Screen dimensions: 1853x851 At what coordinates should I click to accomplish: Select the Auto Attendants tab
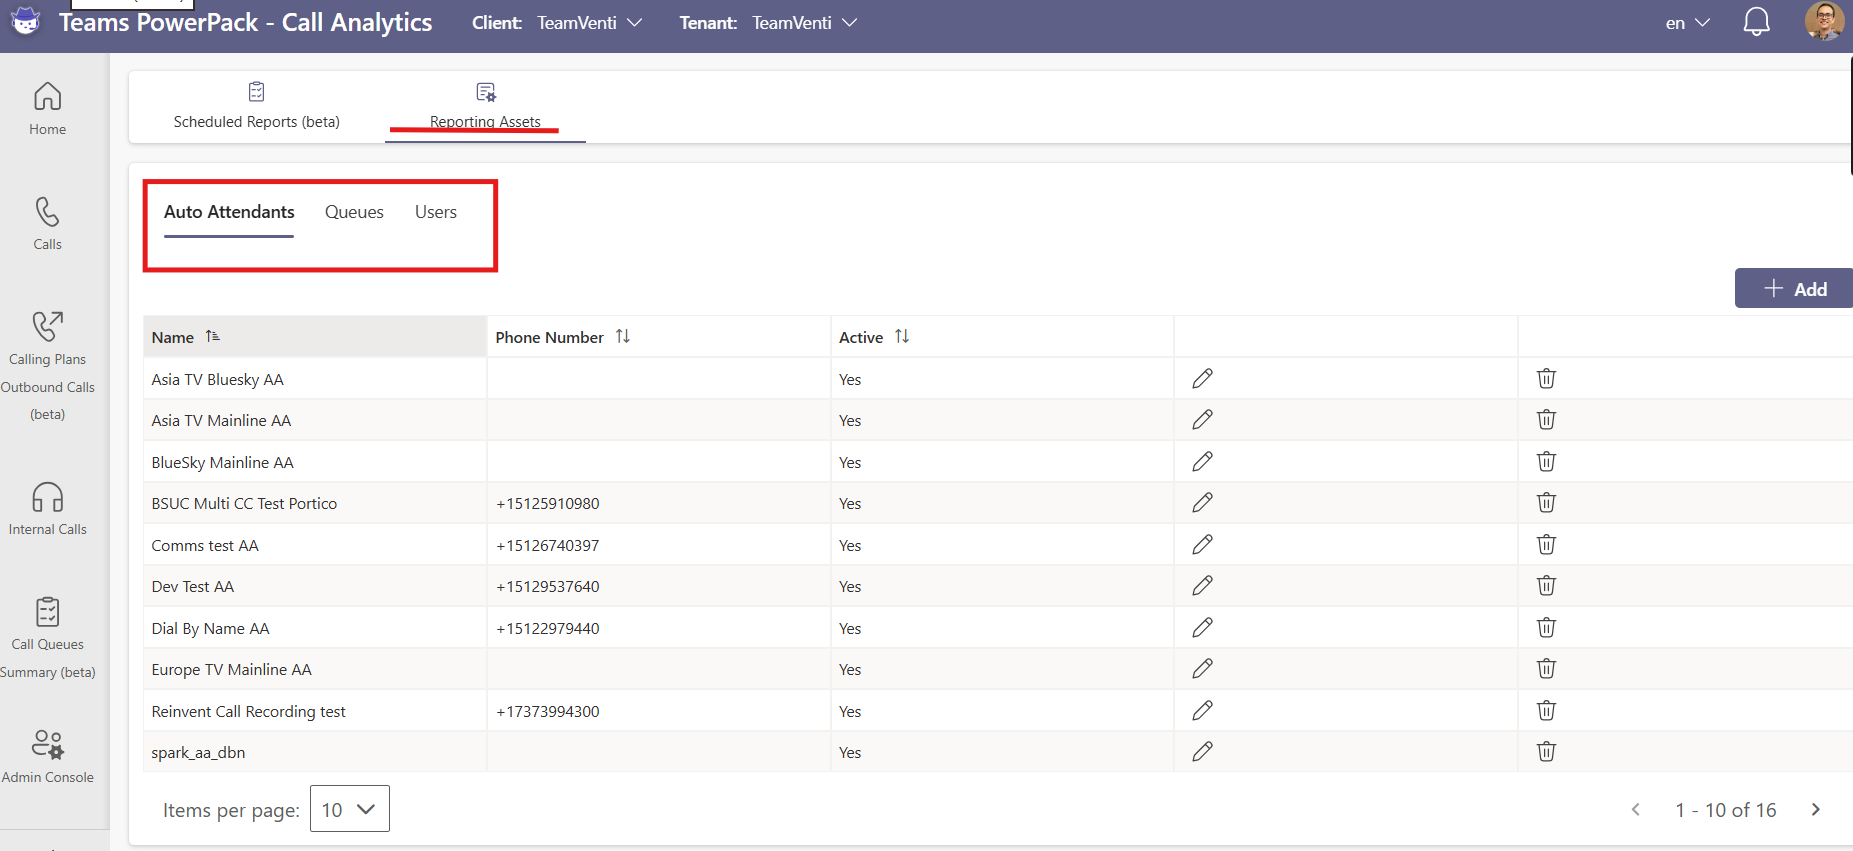click(229, 212)
